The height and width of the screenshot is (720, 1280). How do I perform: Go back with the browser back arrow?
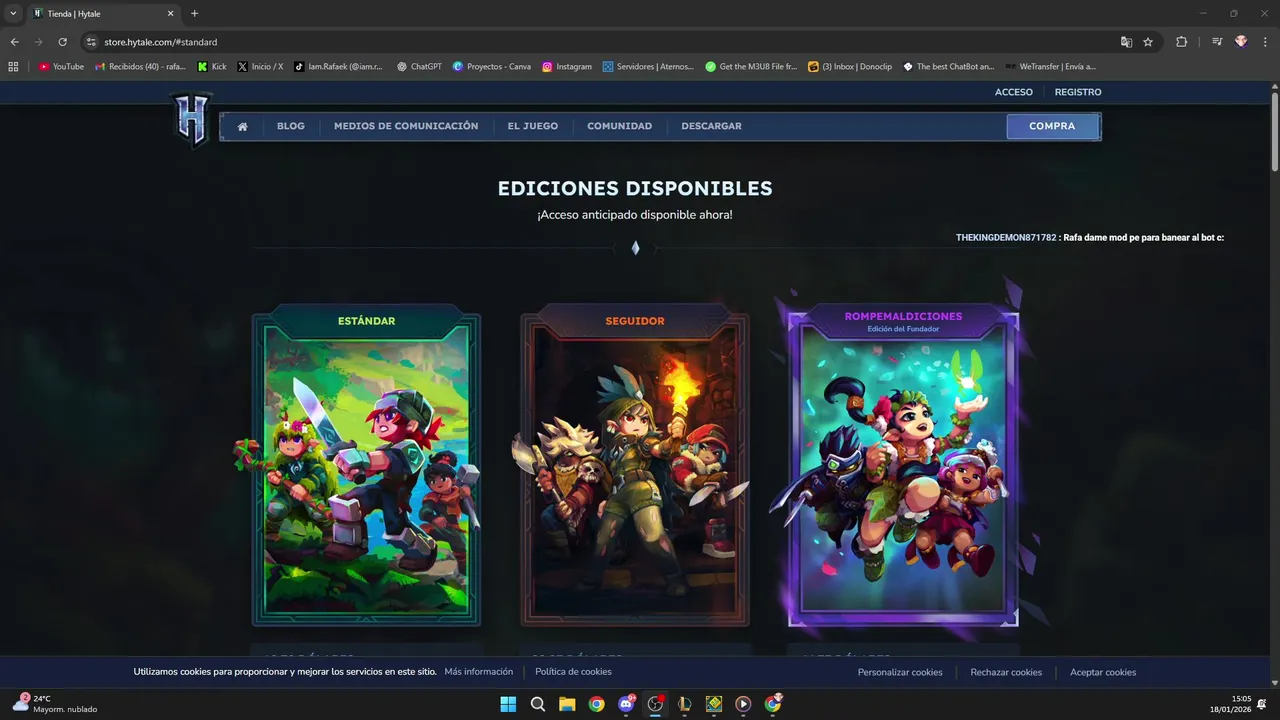pos(14,42)
